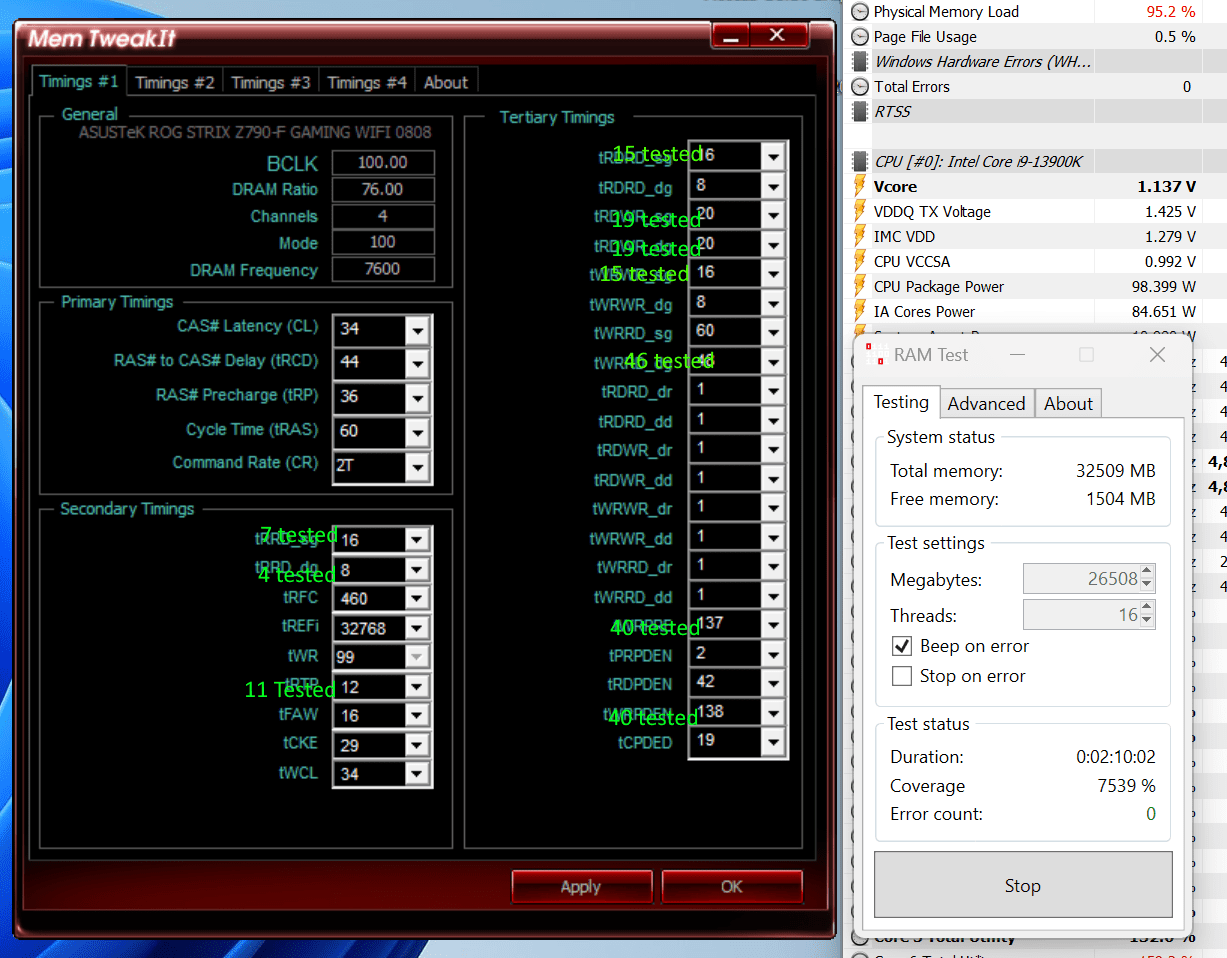Click the DRAM Frequency value field
1227x958 pixels.
383,270
